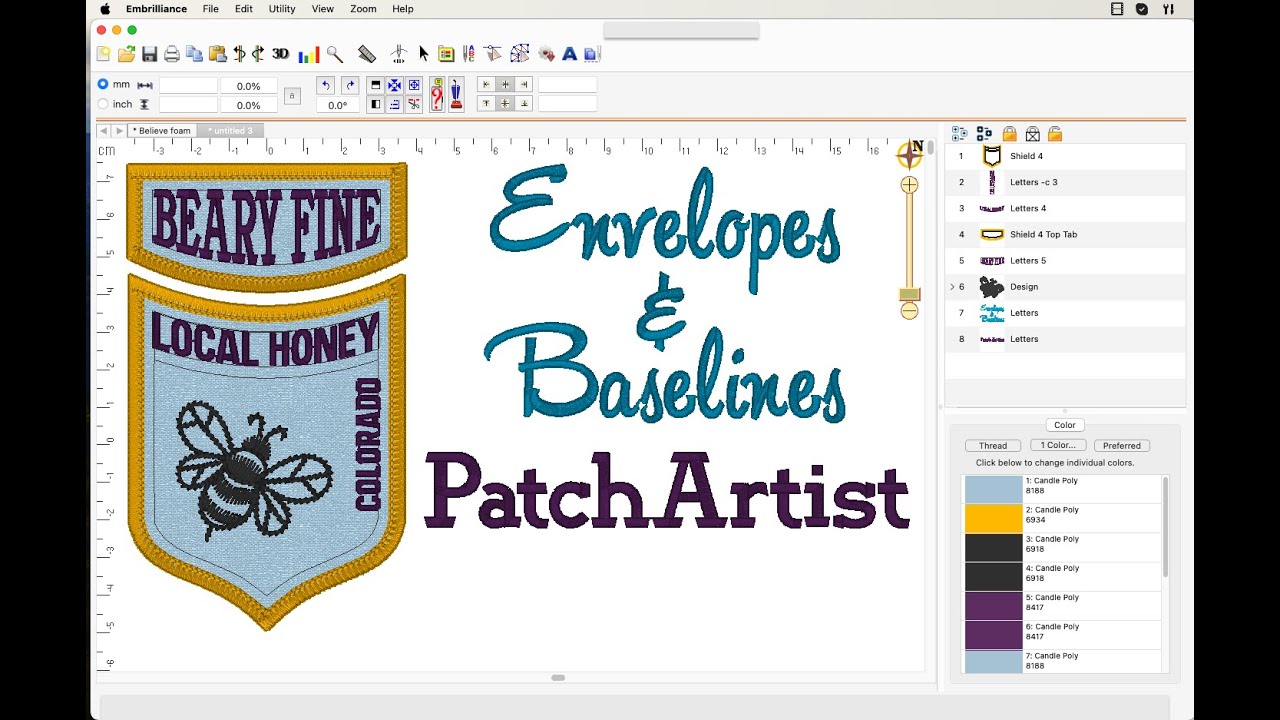Click the Thread button

(x=993, y=446)
